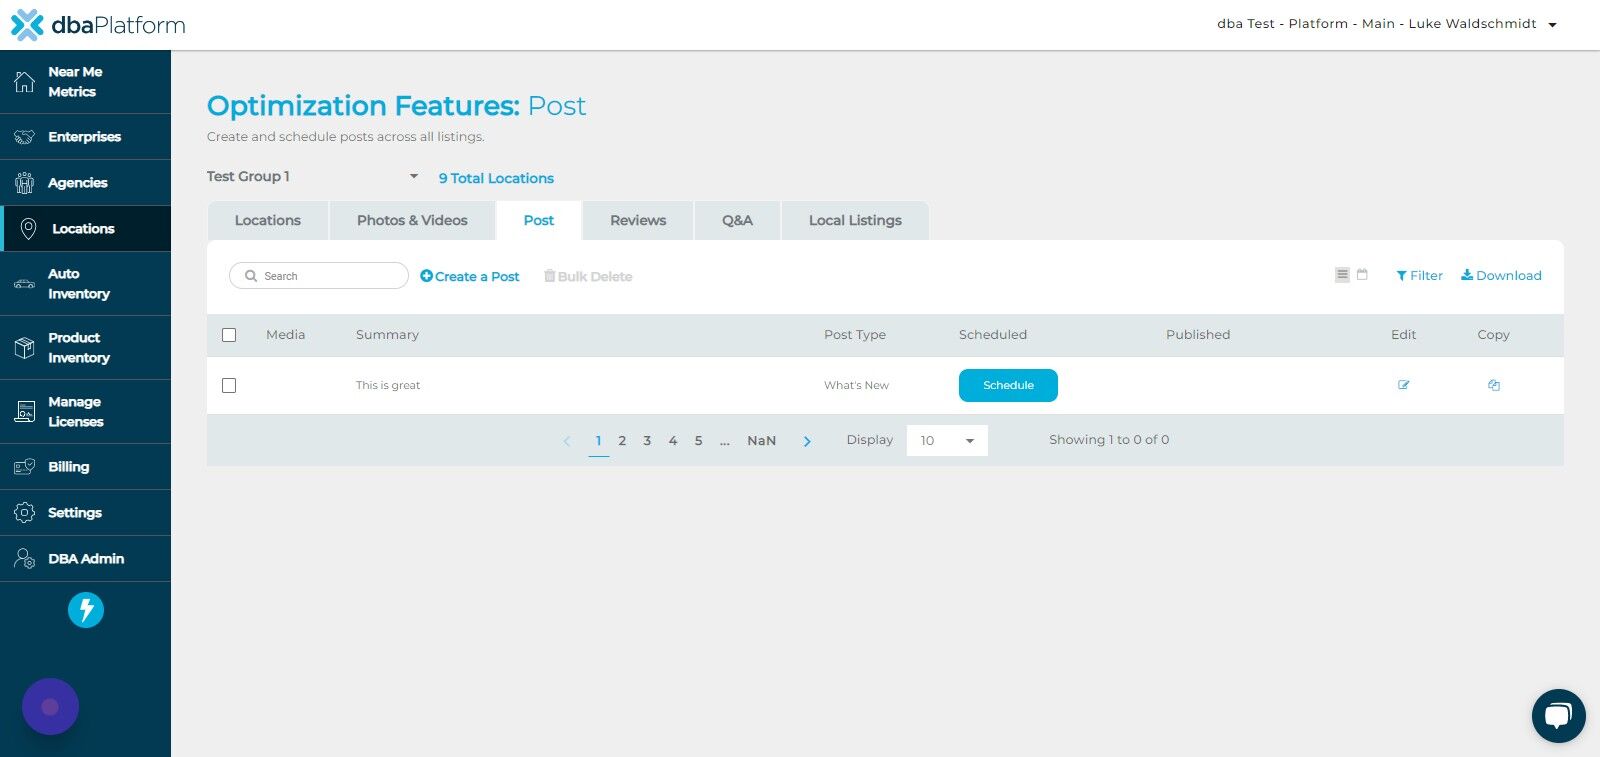Open Agencies in the sidebar
The height and width of the screenshot is (757, 1600).
click(x=85, y=183)
